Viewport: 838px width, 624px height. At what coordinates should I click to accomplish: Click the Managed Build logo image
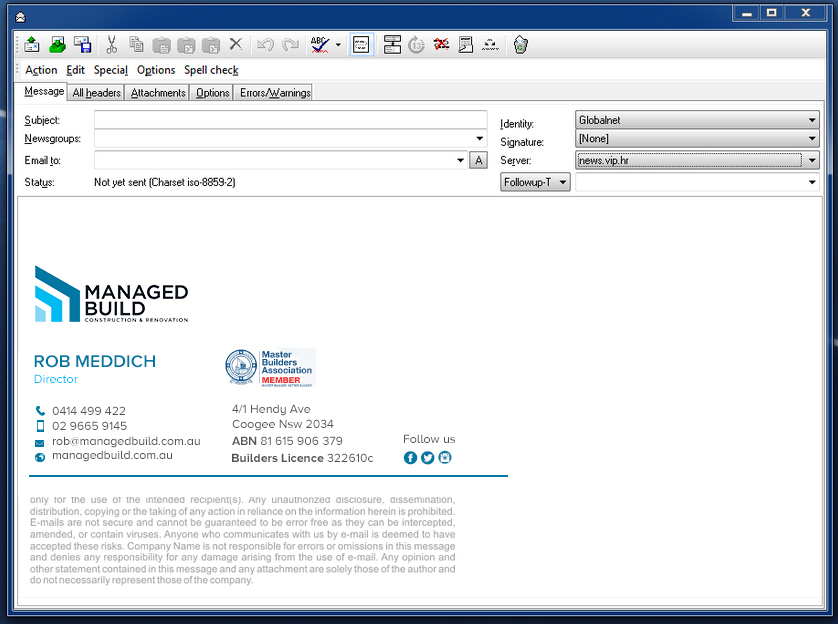point(111,294)
